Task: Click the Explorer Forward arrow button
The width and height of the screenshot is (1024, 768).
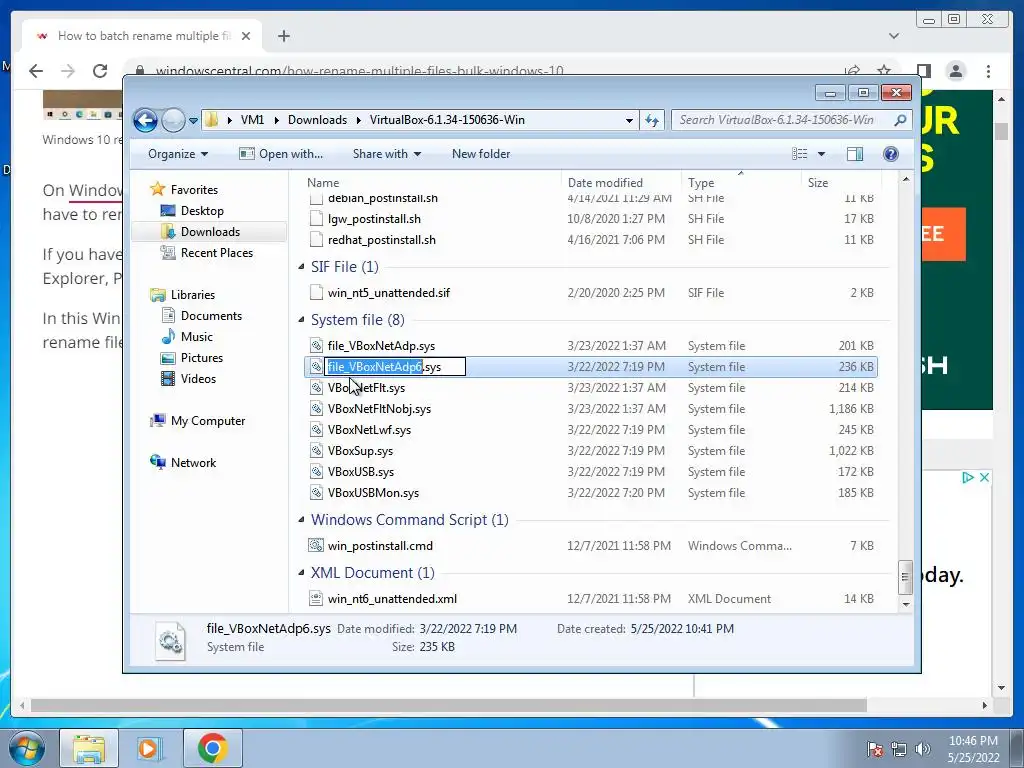Action: click(173, 120)
